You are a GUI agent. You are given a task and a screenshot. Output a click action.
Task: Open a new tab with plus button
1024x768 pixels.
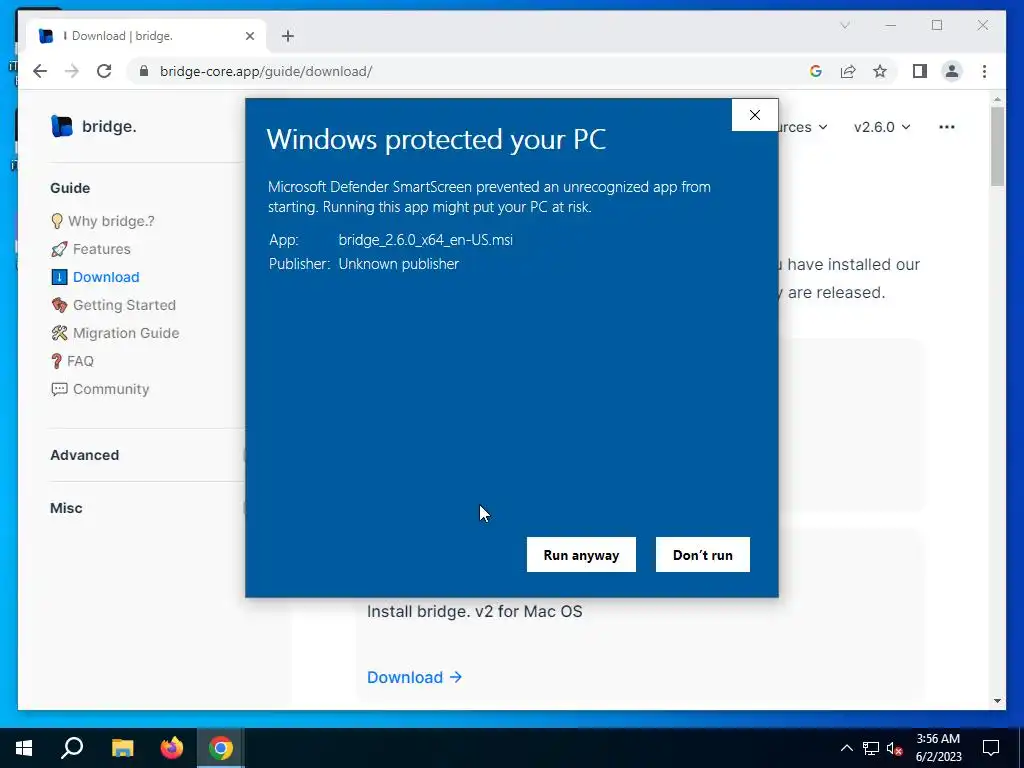pos(288,36)
